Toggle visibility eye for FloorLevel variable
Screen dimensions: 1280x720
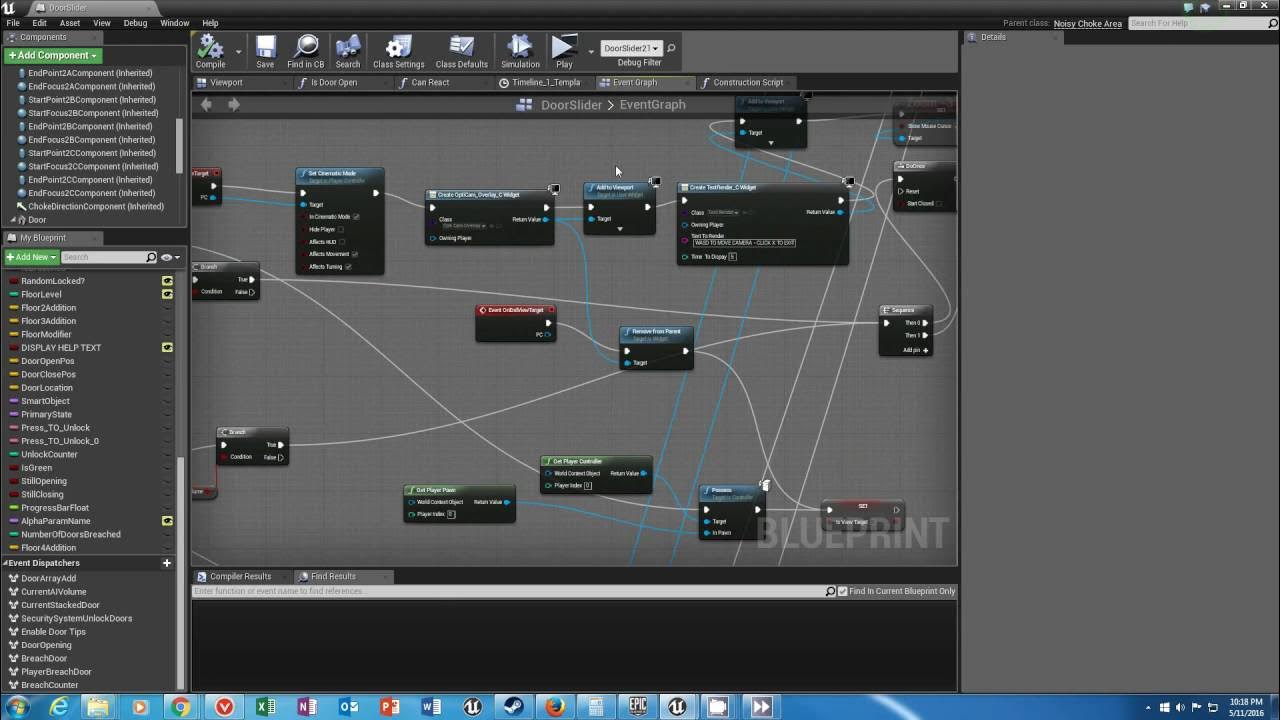(167, 294)
